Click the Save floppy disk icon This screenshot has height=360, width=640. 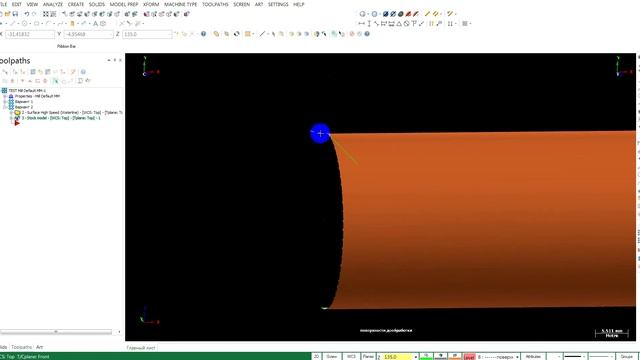tap(15, 14)
